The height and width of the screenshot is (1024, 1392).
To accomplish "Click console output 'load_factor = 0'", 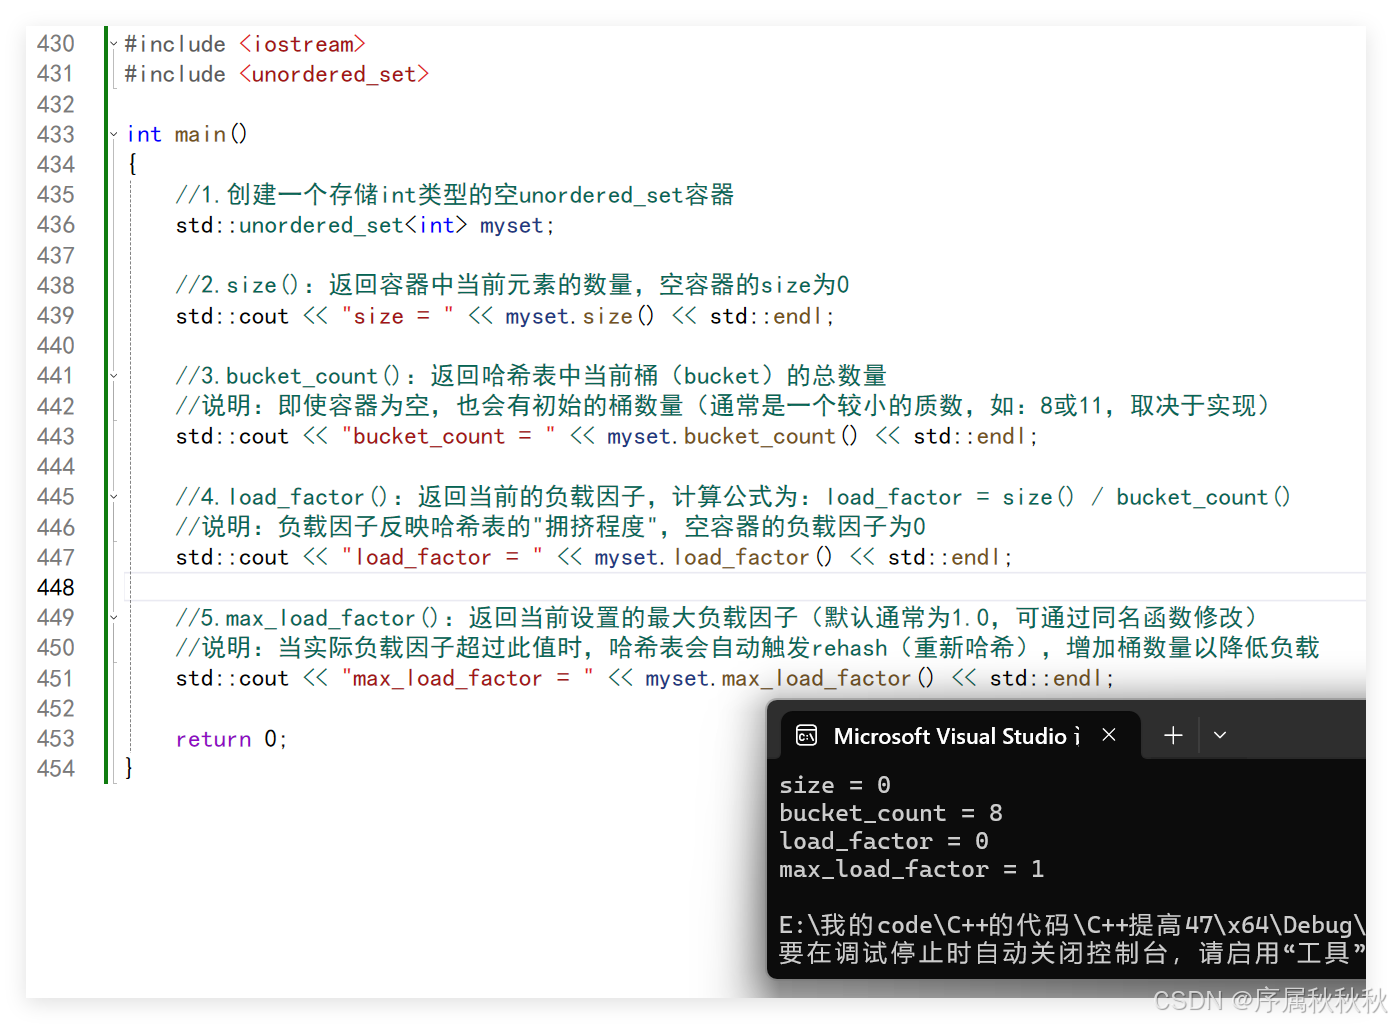I will 884,841.
